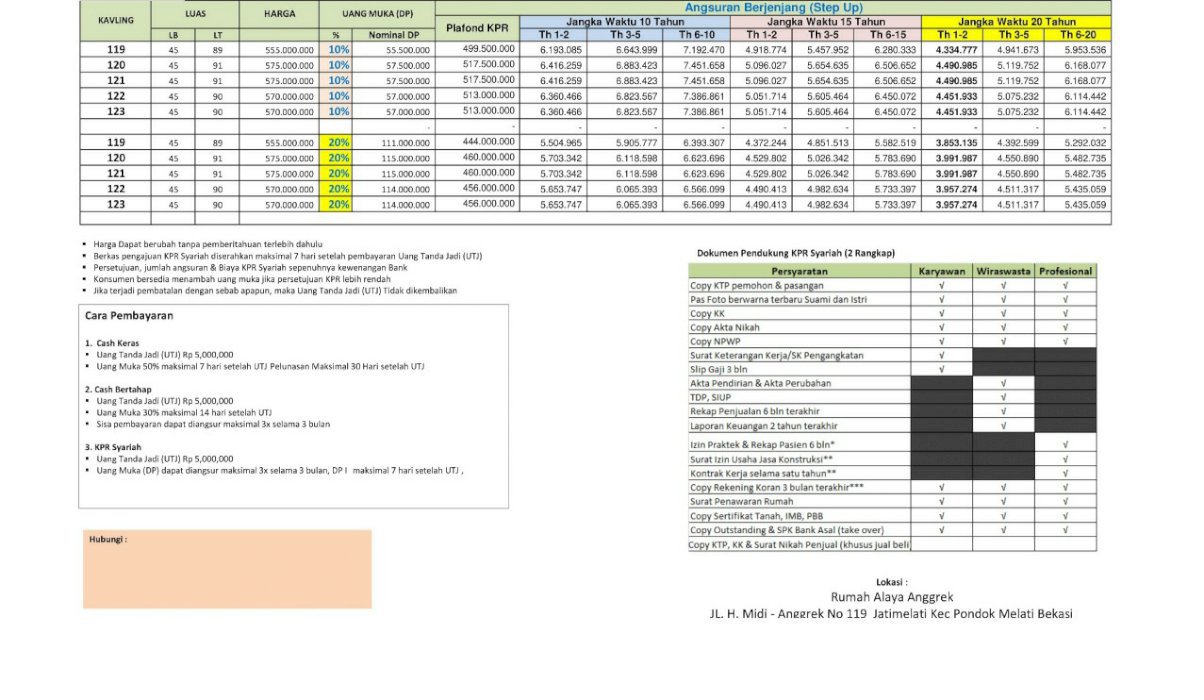
Task: Select the Jangka Waktu 15 Tahun header
Action: (825, 21)
